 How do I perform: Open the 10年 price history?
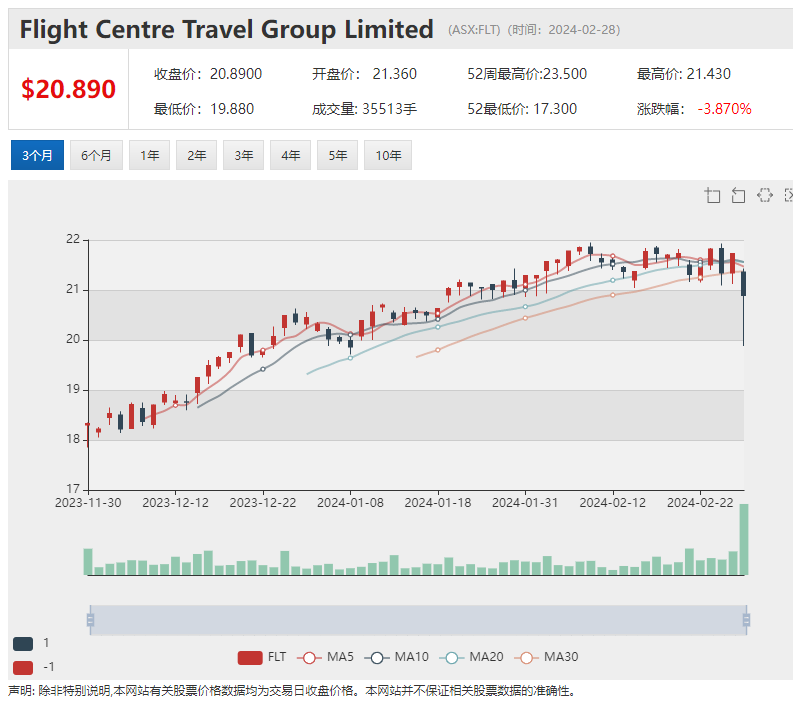[388, 155]
